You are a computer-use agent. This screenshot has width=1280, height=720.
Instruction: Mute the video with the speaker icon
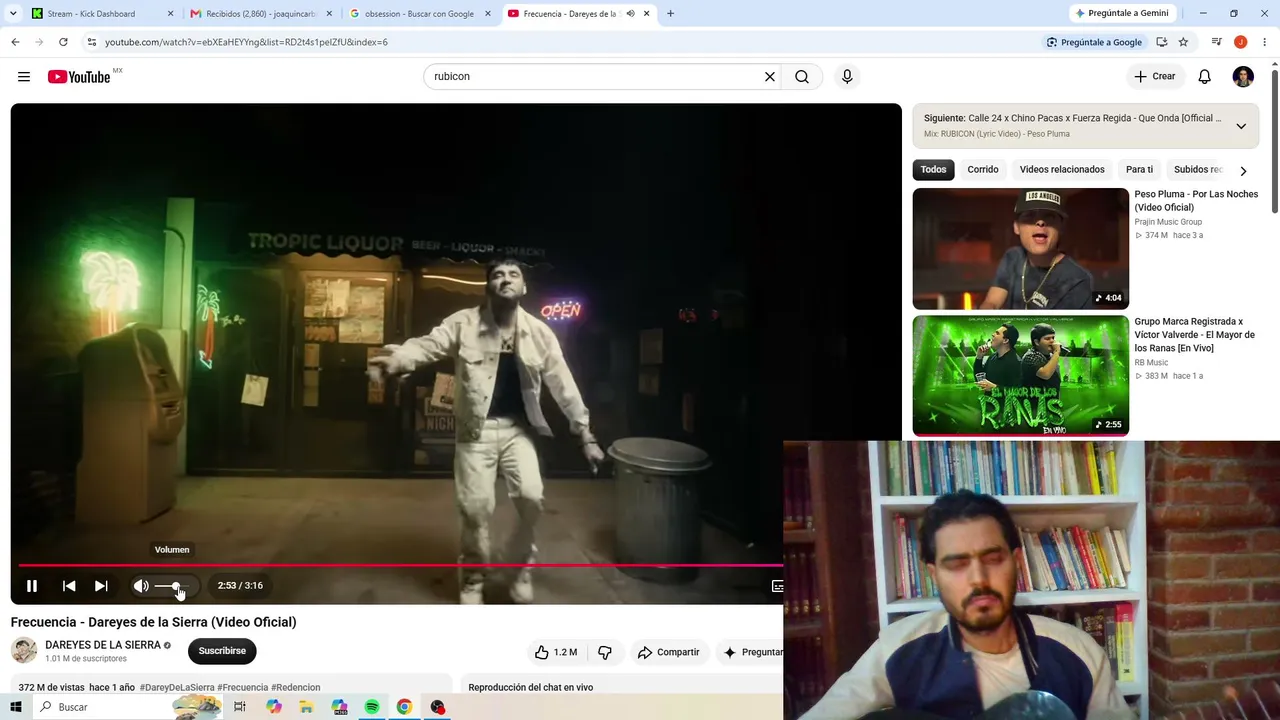[141, 586]
